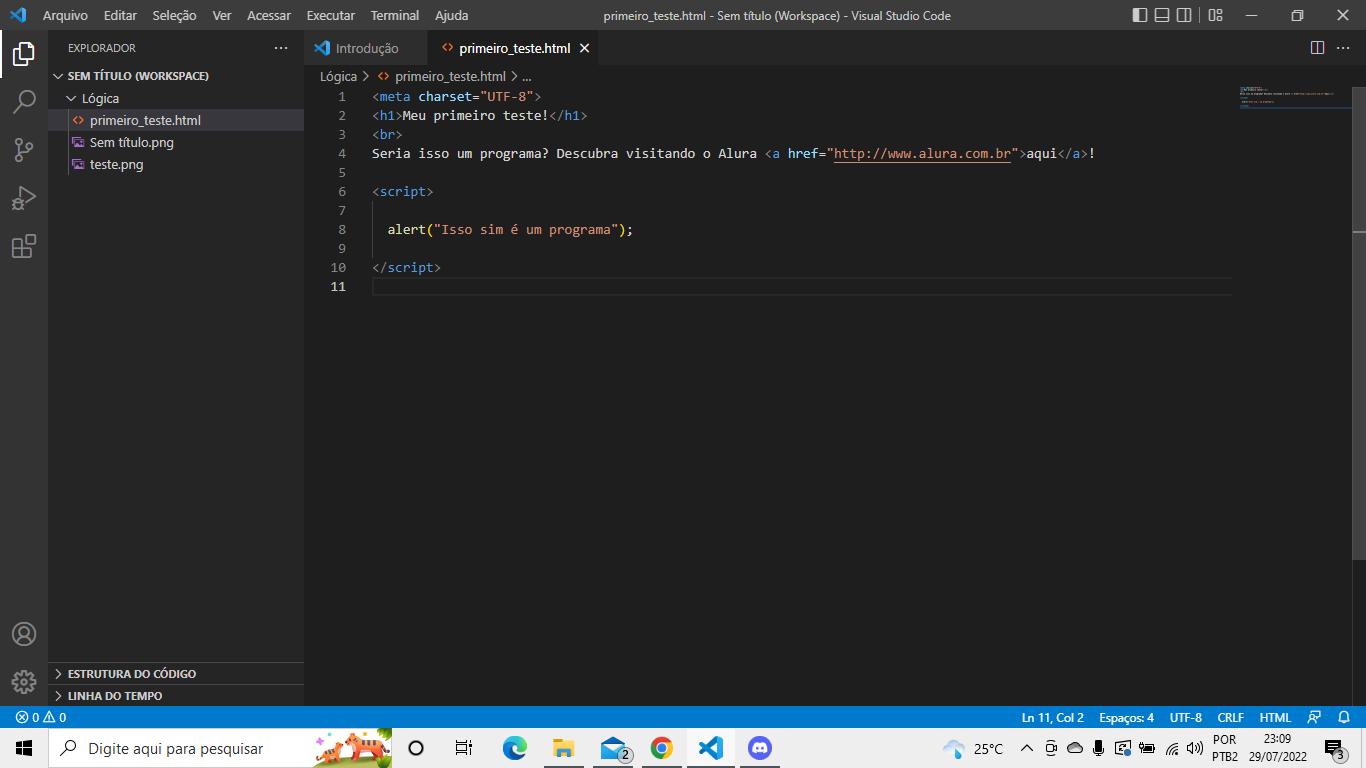Select Sem título.png in the explorer
This screenshot has height=768, width=1366.
pos(176,142)
